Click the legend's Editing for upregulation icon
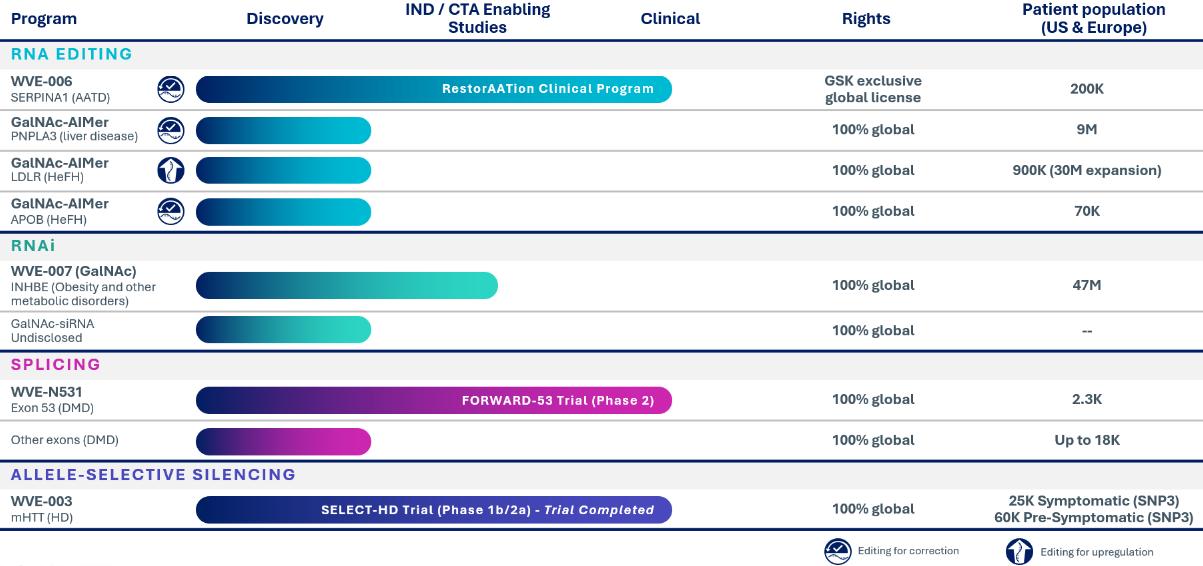1203x566 pixels. point(1019,552)
